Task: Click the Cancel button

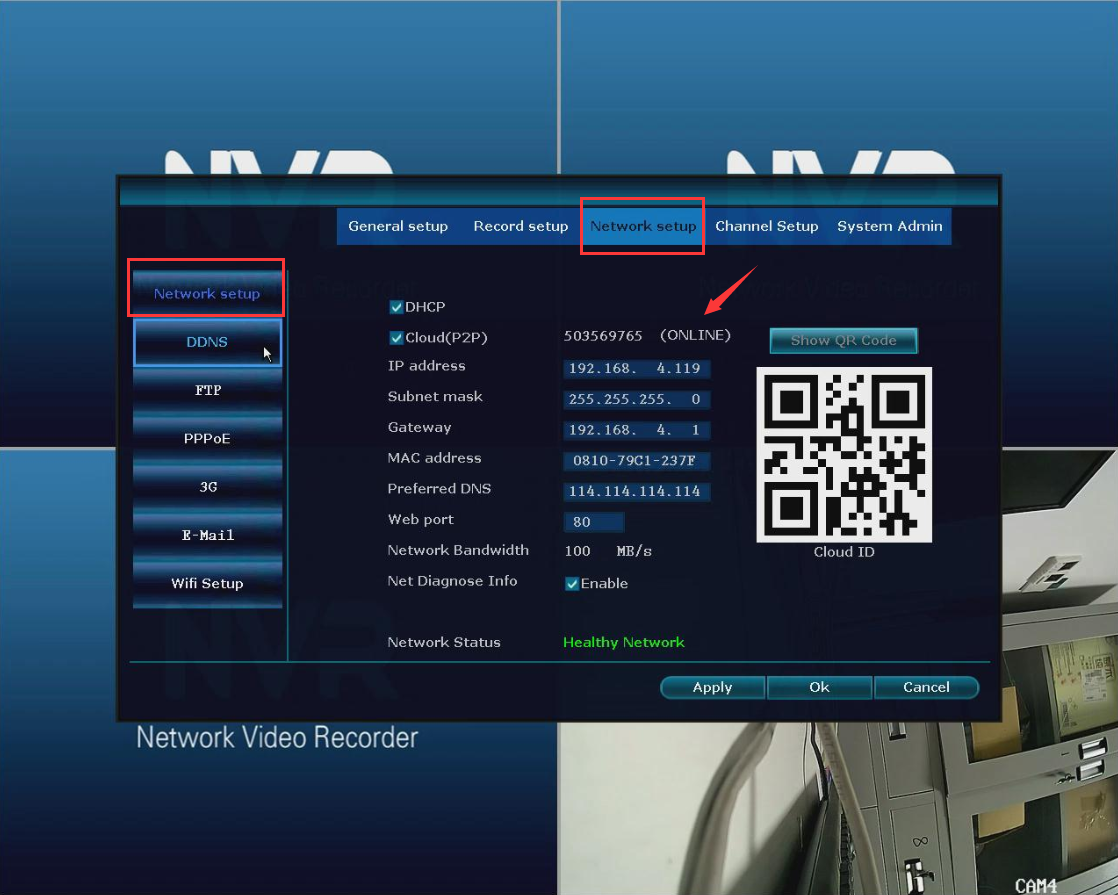Action: click(x=926, y=687)
